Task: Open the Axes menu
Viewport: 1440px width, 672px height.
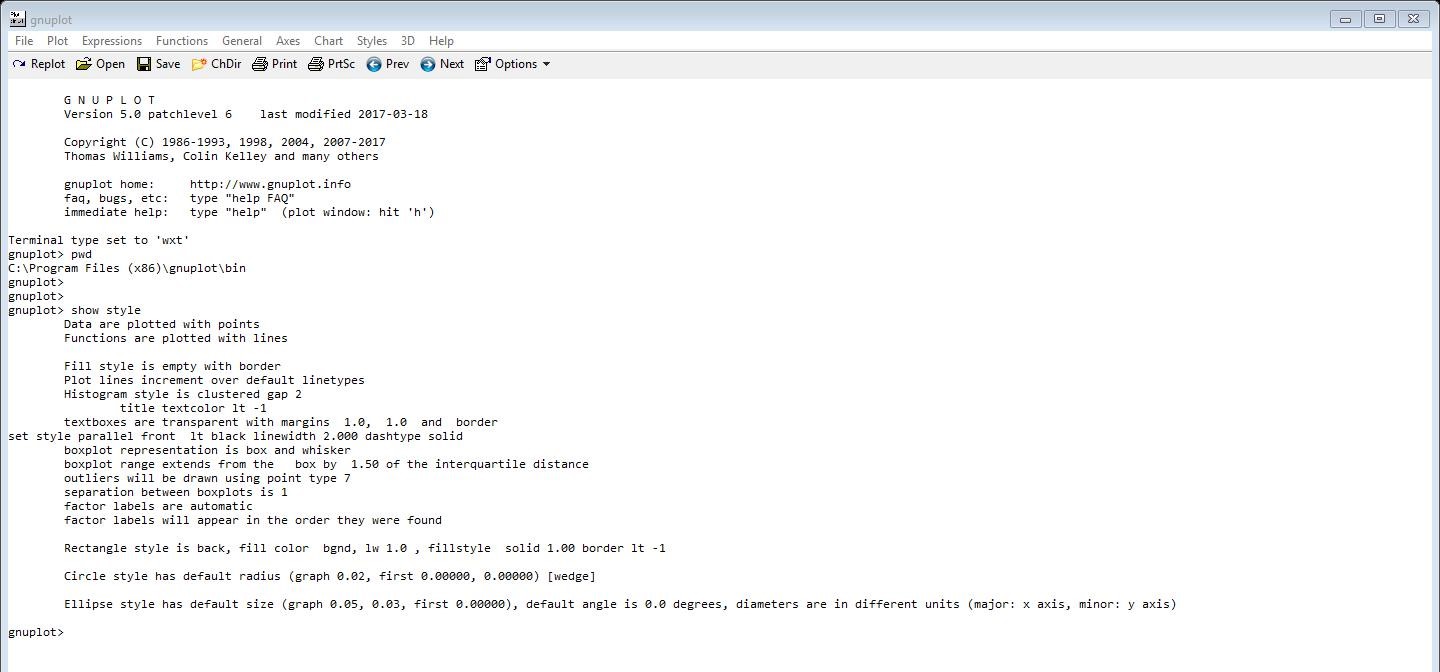Action: click(x=288, y=41)
